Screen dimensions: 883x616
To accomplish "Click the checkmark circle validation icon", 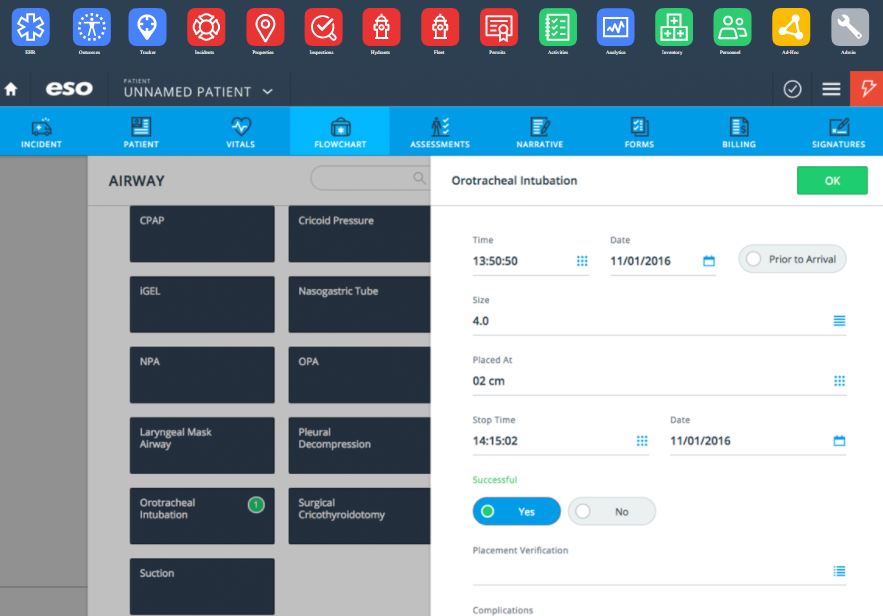I will 792,89.
